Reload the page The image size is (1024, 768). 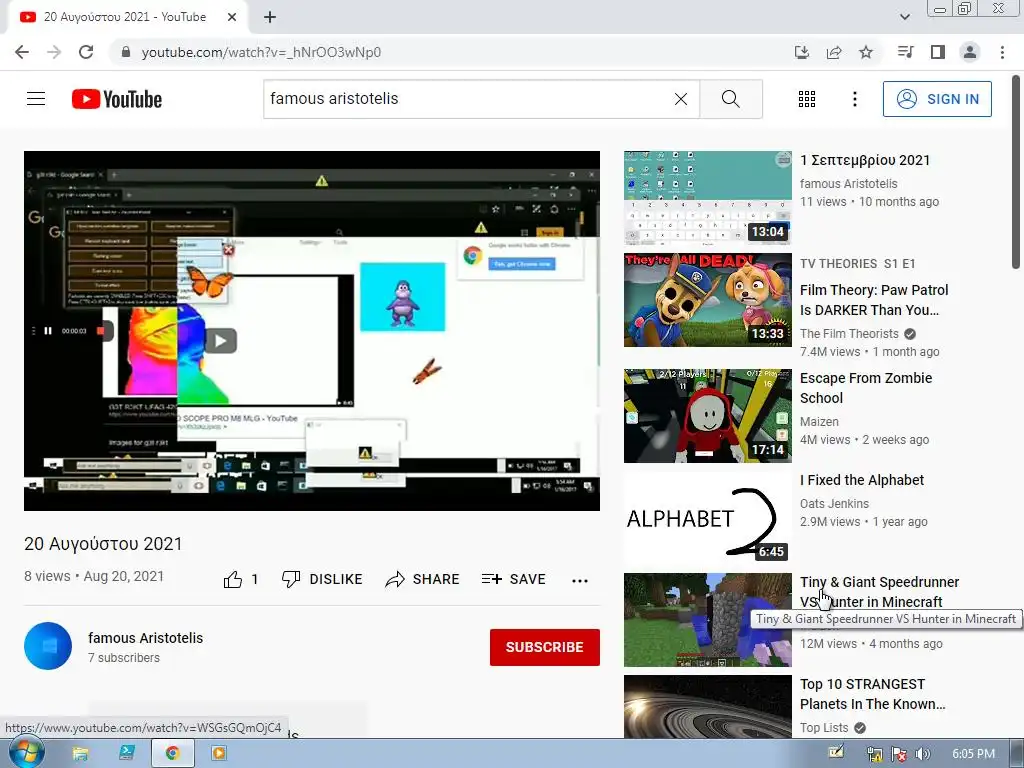point(86,52)
